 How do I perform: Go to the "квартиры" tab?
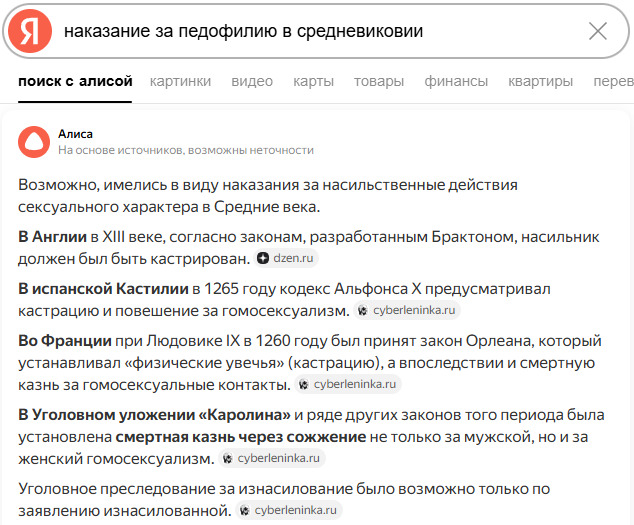click(540, 81)
